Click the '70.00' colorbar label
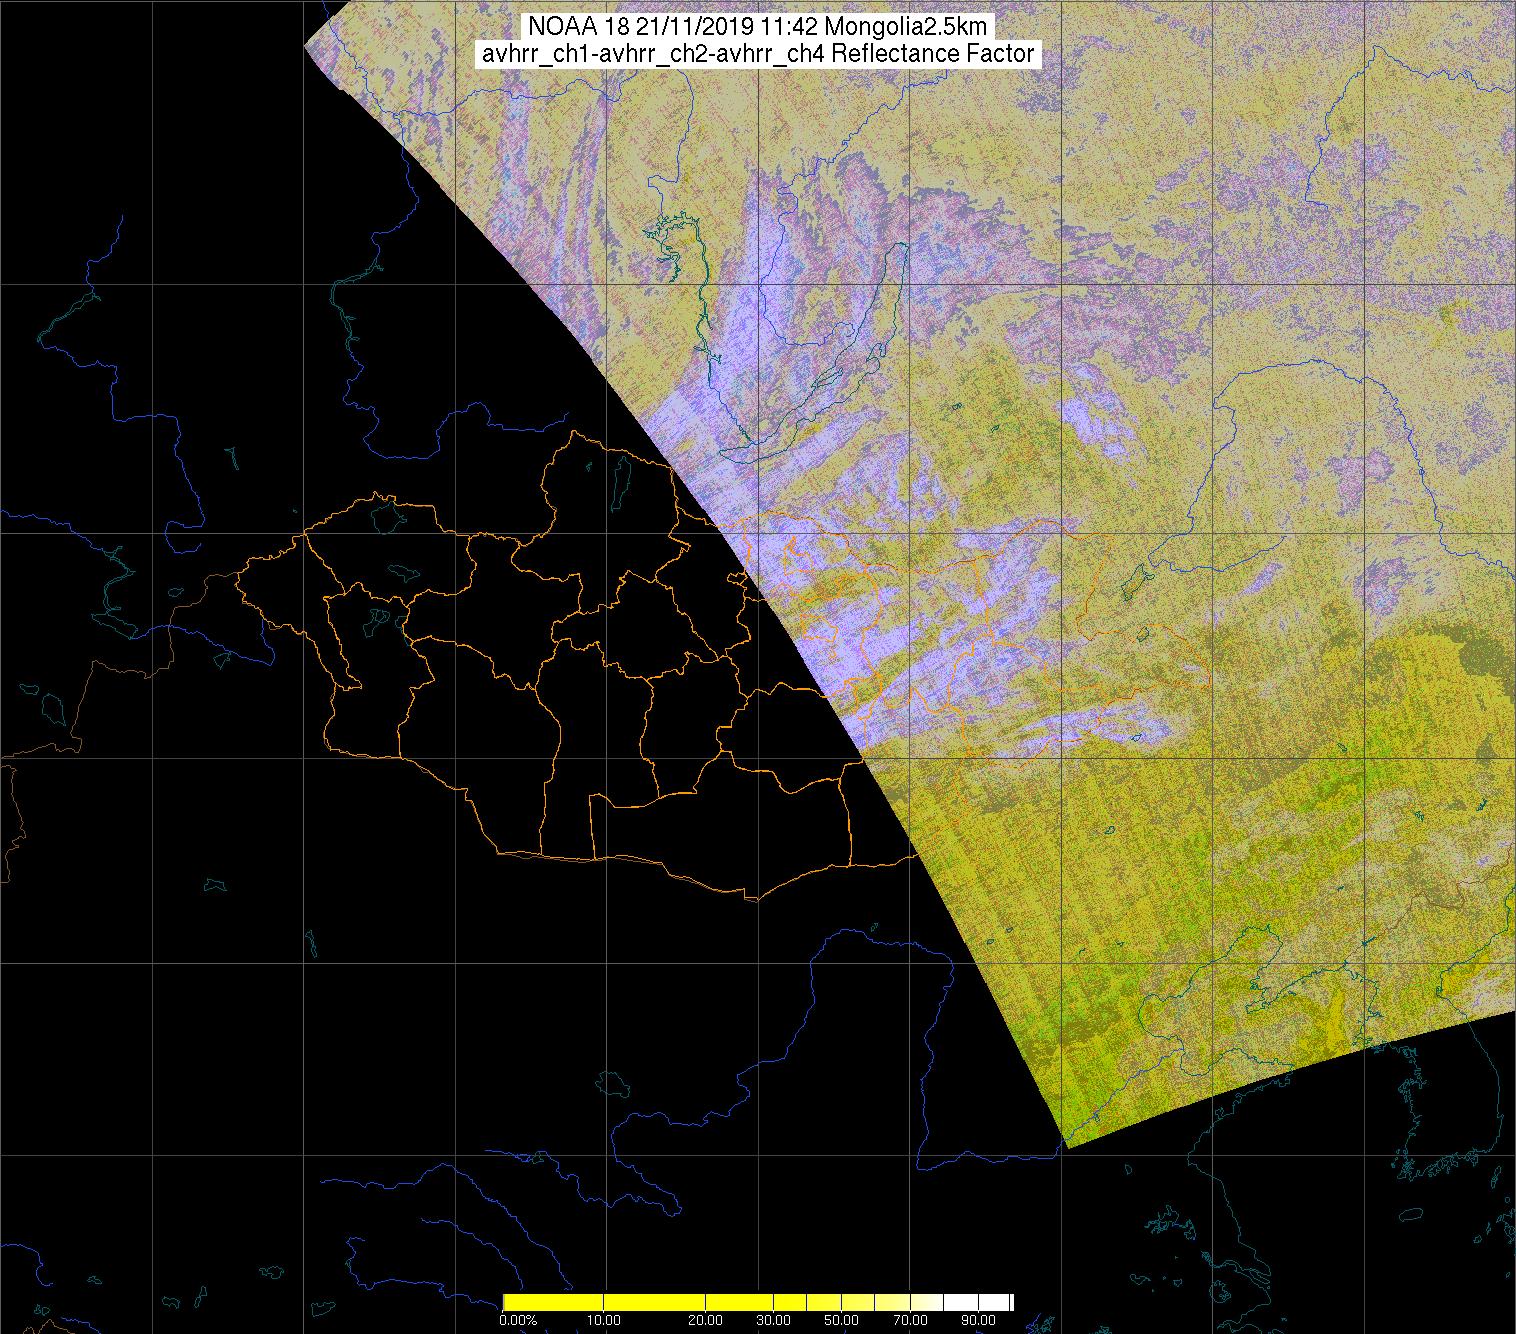This screenshot has width=1516, height=1334. tap(911, 1321)
